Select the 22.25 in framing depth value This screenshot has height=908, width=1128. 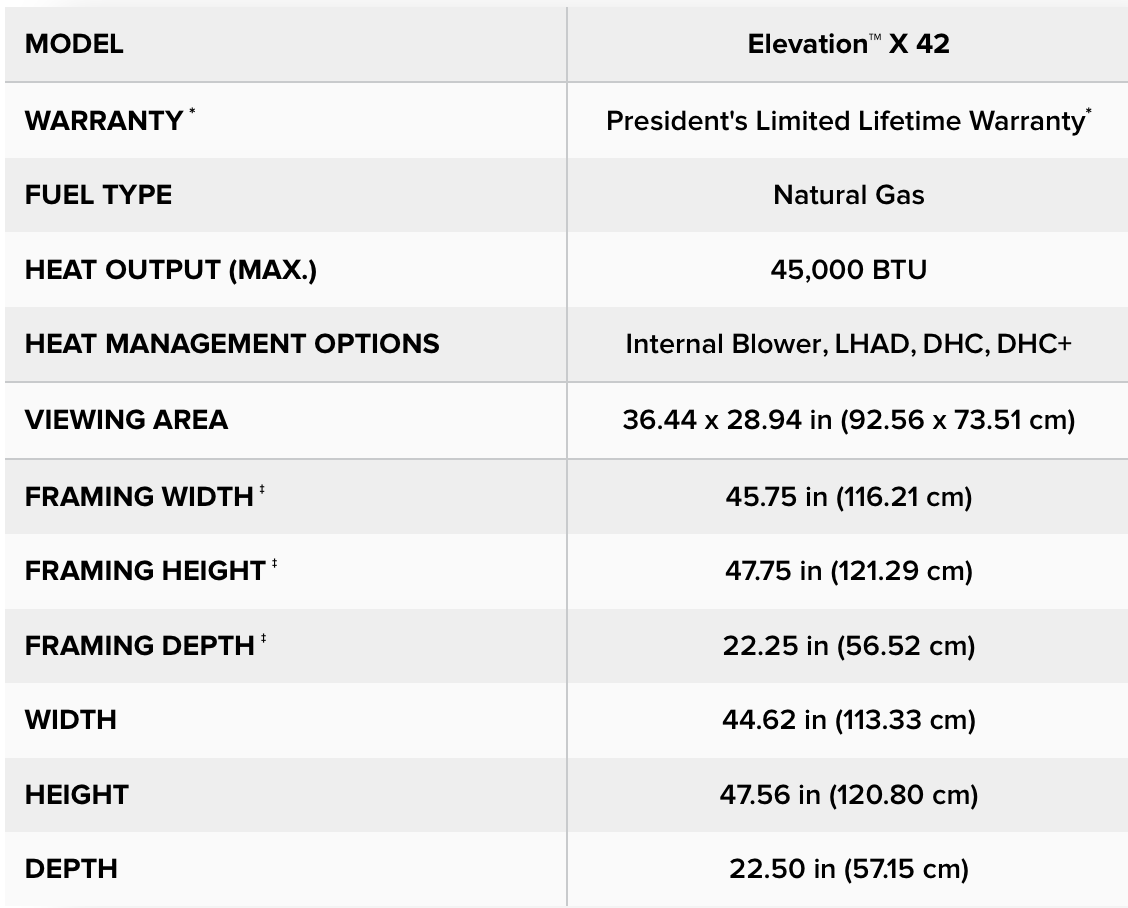pos(848,645)
